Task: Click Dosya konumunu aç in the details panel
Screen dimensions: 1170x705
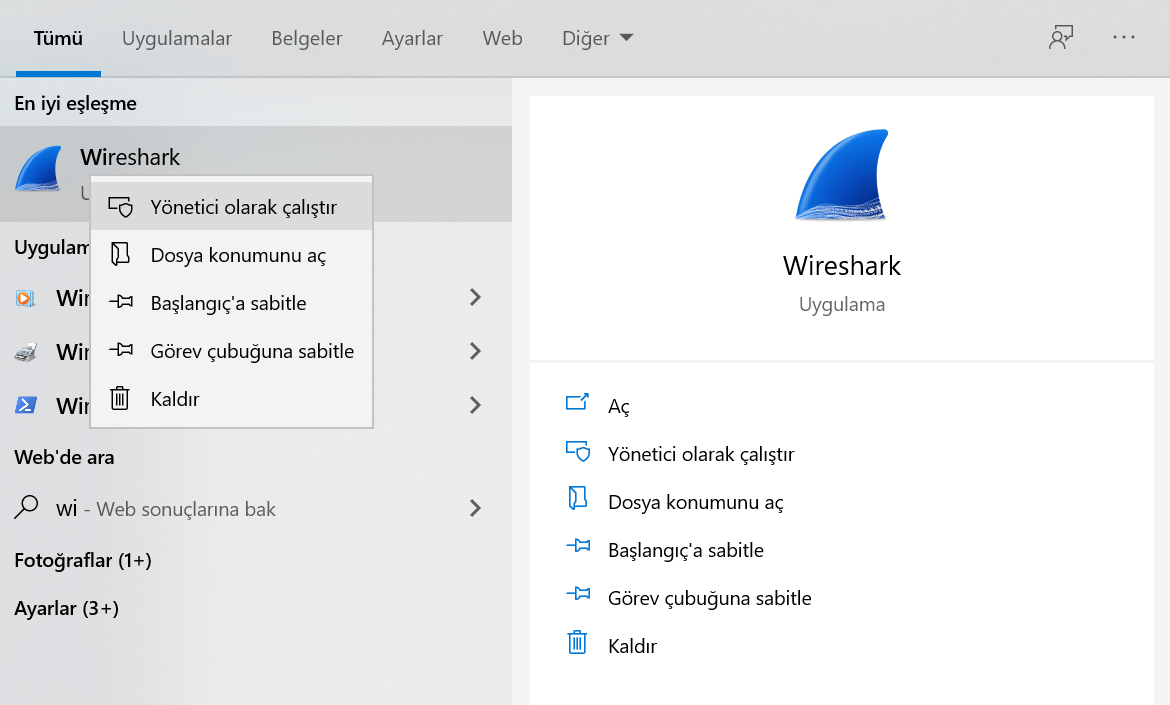Action: point(695,502)
